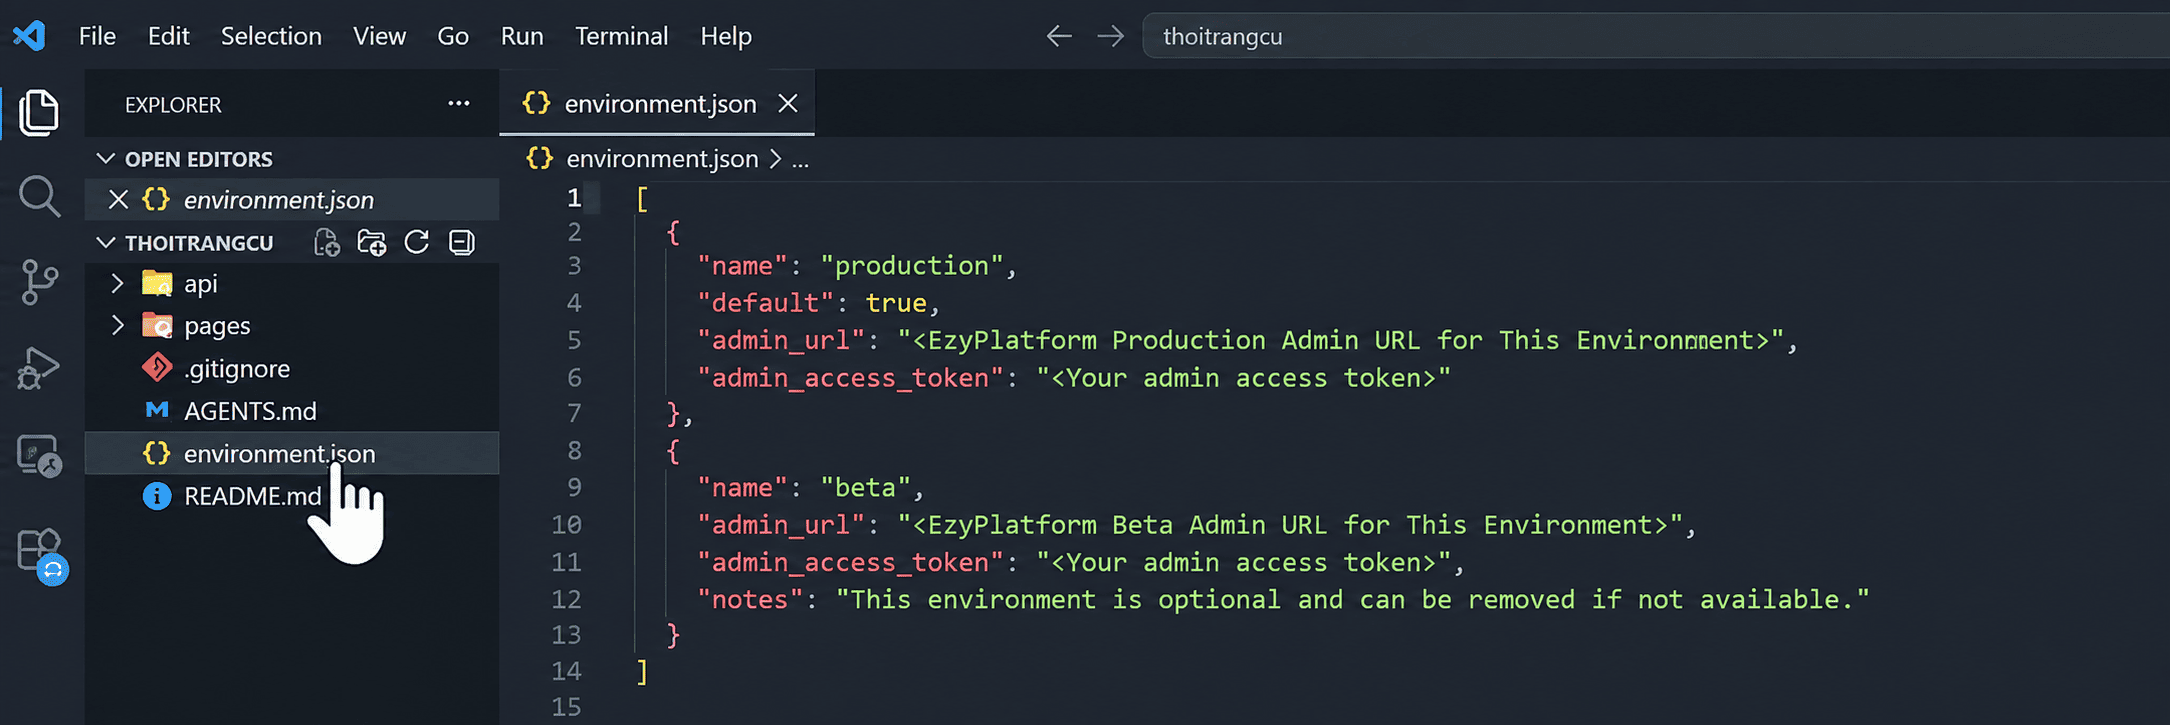Screen dimensions: 2170x725
Task: Click the VS Code logo icon
Action: click(x=29, y=36)
